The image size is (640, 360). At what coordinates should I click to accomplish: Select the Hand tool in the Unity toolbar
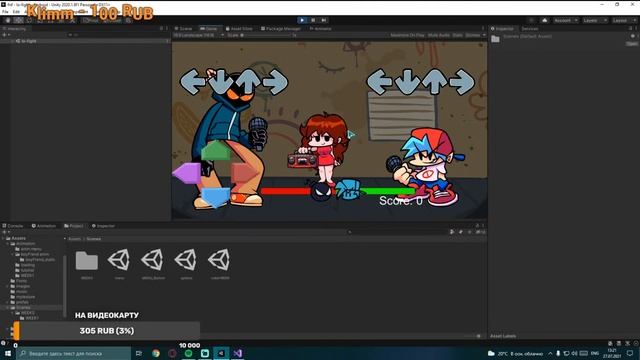click(x=8, y=20)
